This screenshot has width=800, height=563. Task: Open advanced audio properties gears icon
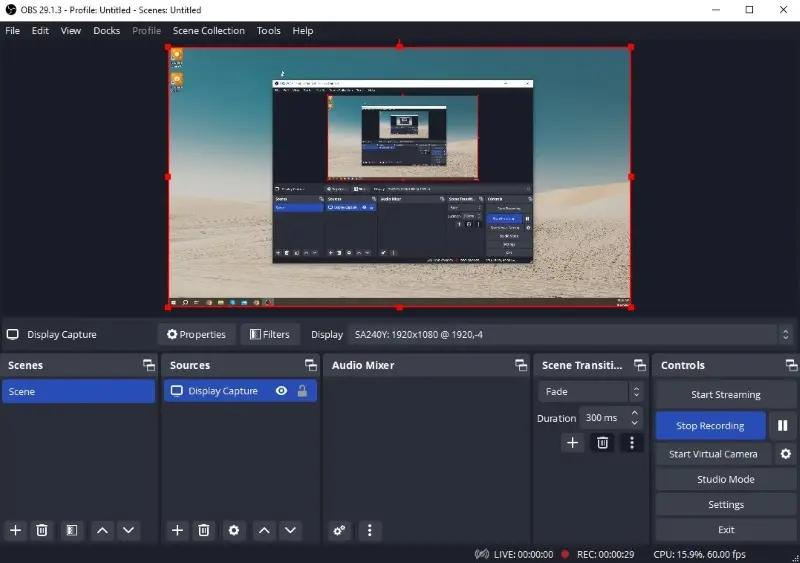[x=339, y=530]
